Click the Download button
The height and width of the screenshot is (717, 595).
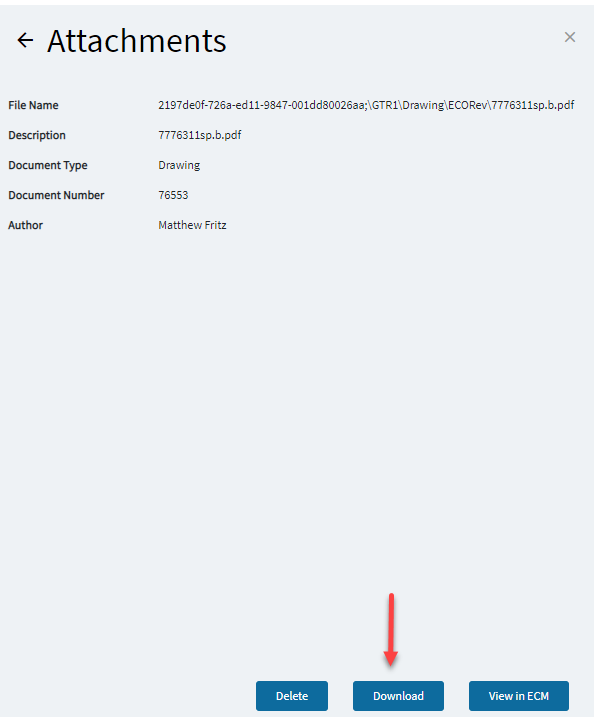point(398,696)
